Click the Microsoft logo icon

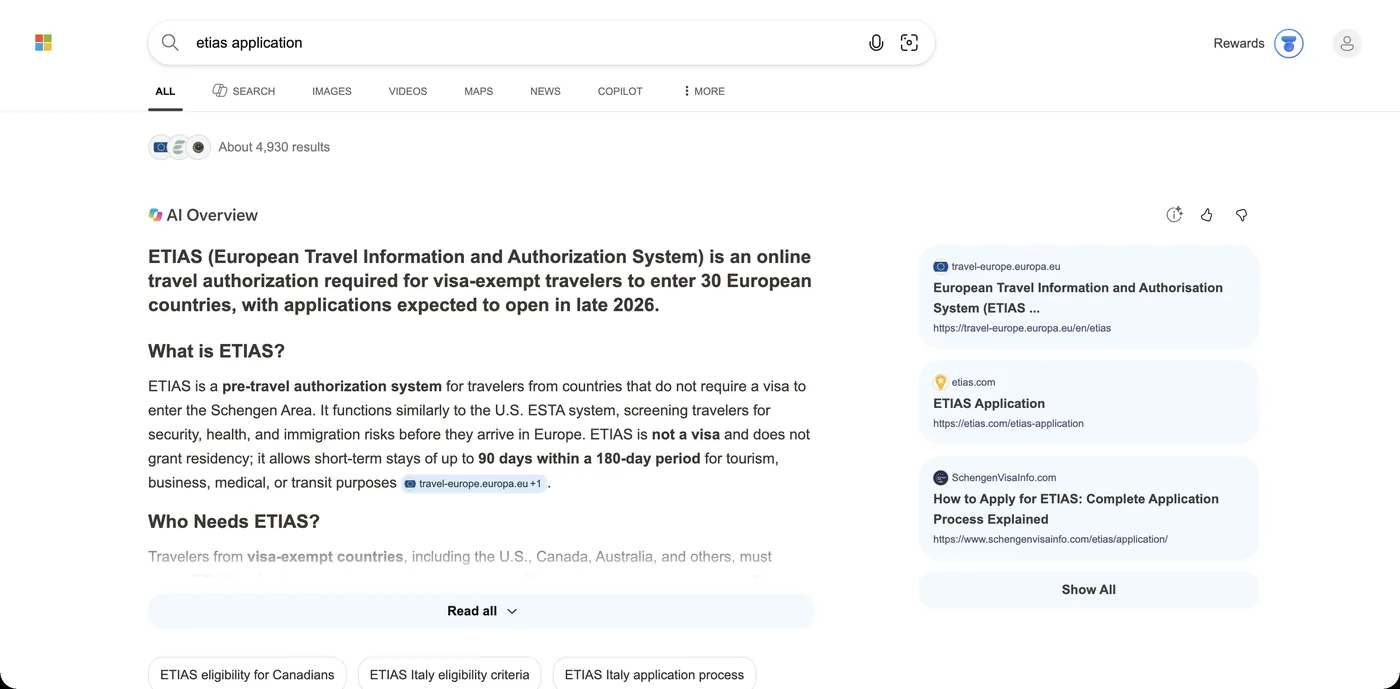43,43
